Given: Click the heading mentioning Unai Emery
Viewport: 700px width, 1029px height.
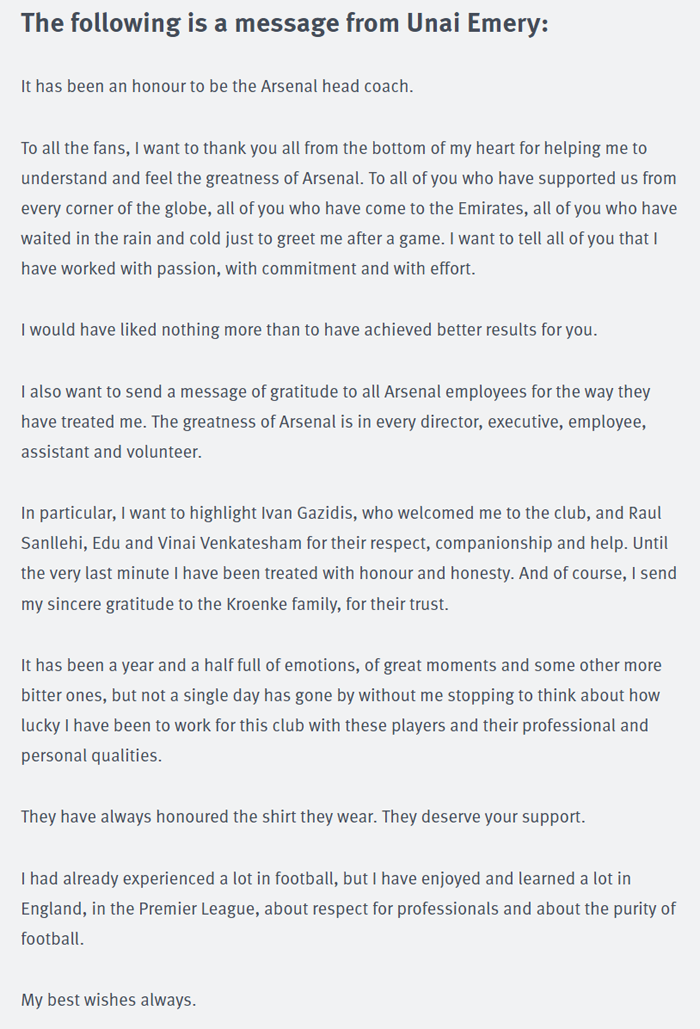Looking at the screenshot, I should [x=284, y=24].
